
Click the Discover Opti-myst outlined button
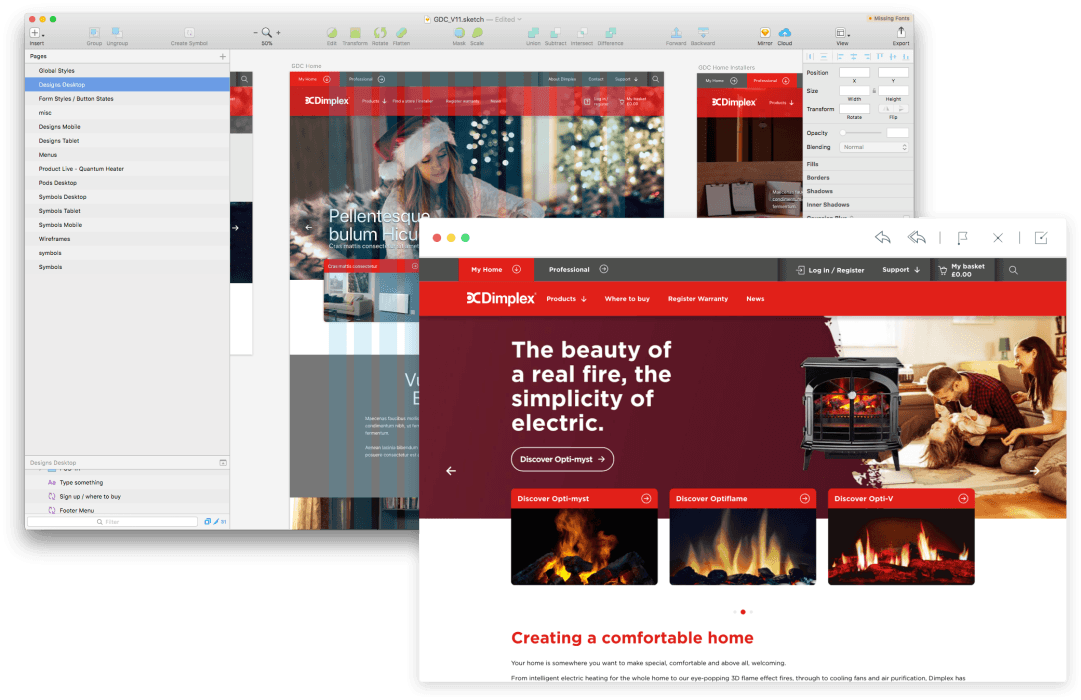(562, 459)
